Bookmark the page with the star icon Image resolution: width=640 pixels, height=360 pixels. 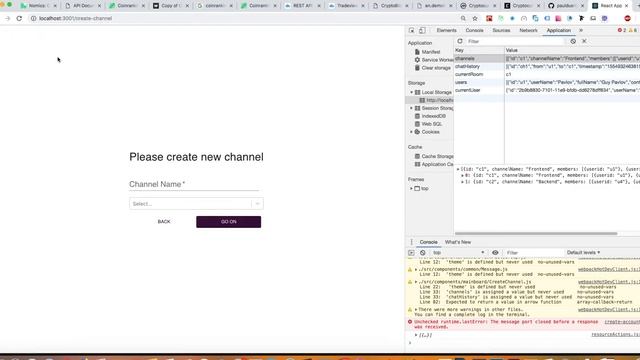[475, 18]
